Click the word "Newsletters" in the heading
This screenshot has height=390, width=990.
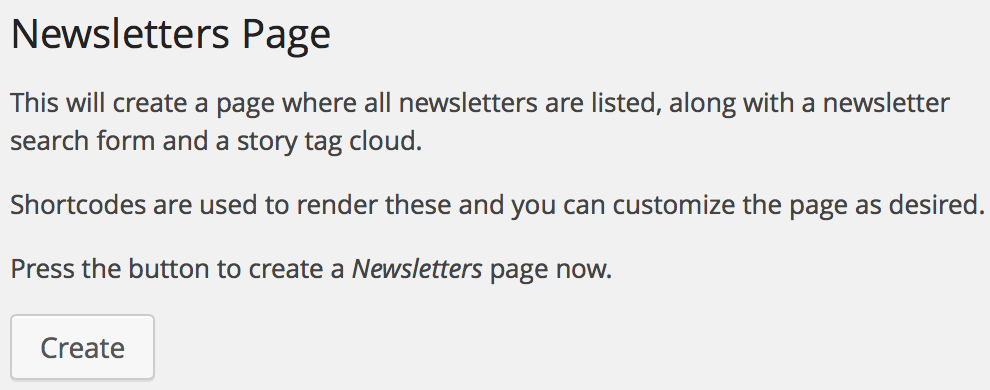coord(120,35)
